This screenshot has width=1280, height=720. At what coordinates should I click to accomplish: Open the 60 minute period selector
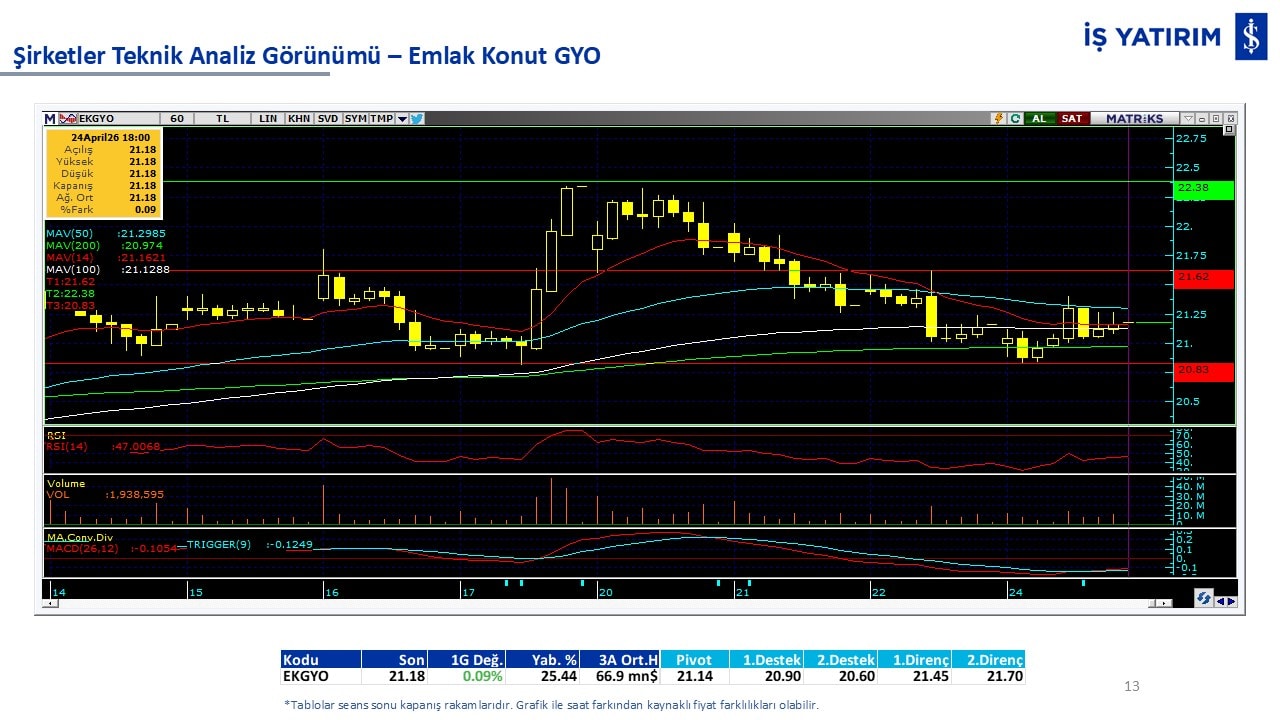177,118
